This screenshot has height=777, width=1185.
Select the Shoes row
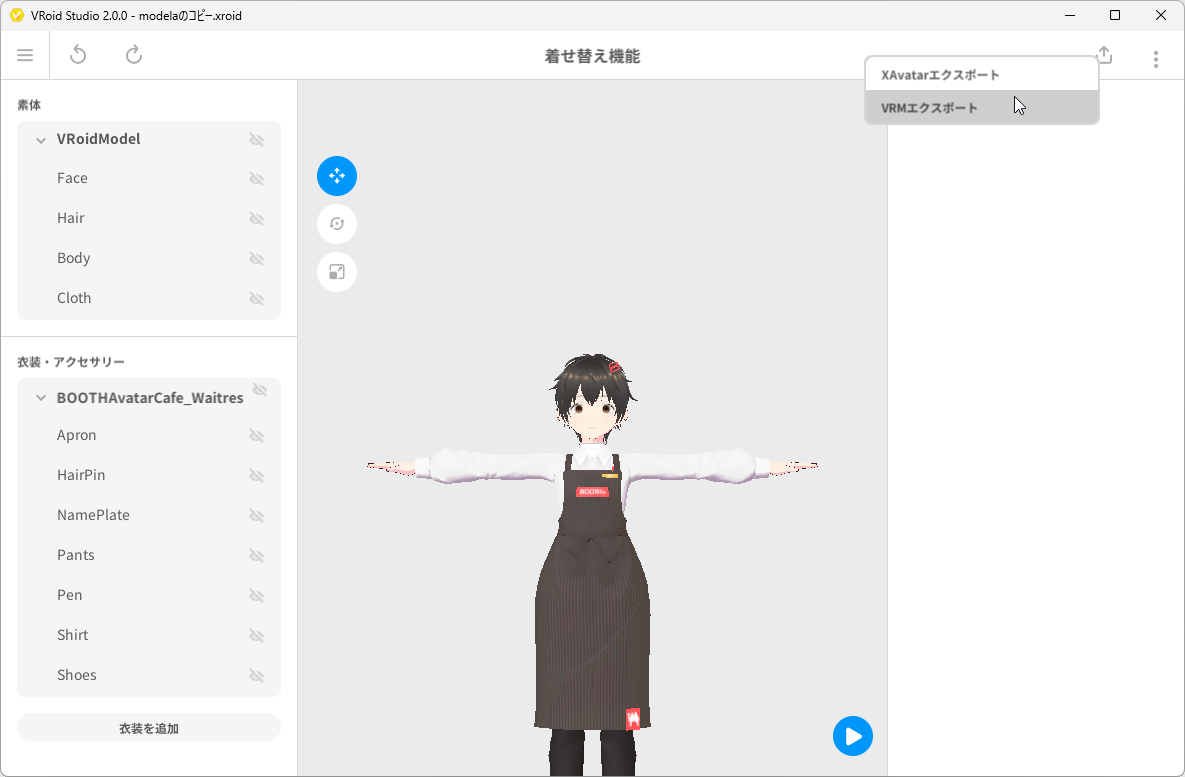coord(149,676)
